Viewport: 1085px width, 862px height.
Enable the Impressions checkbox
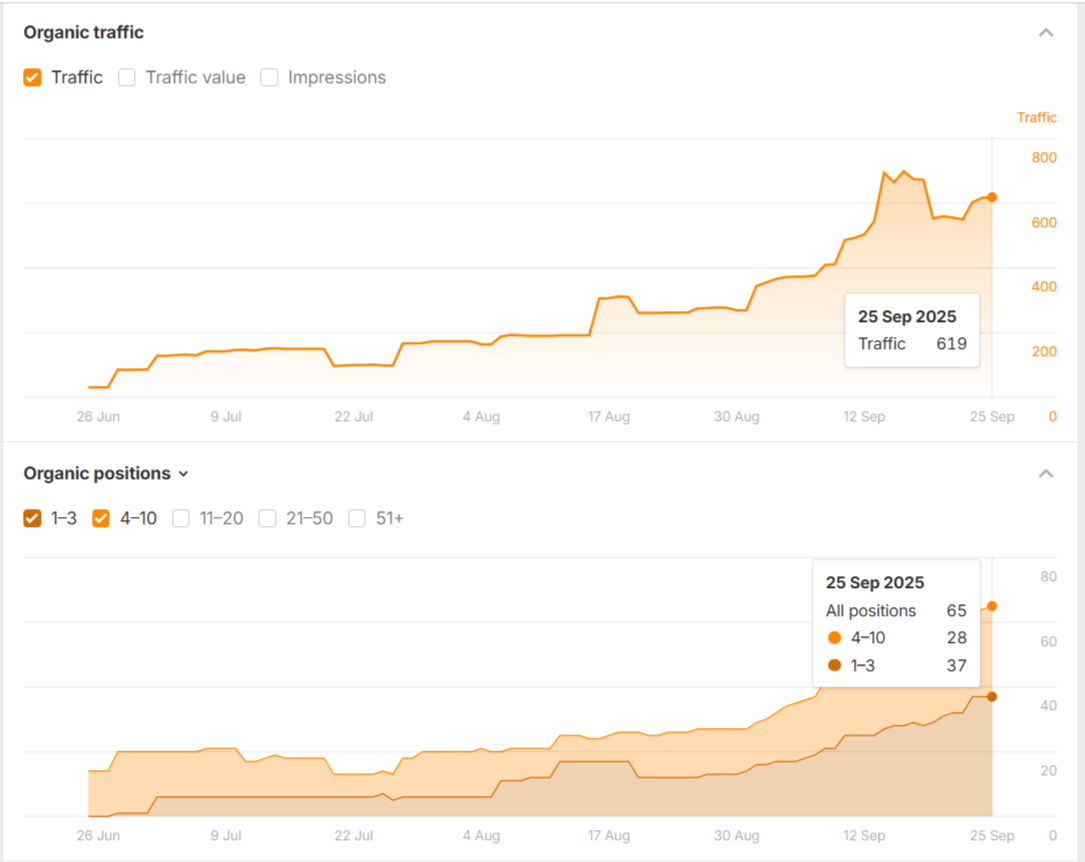[x=269, y=78]
